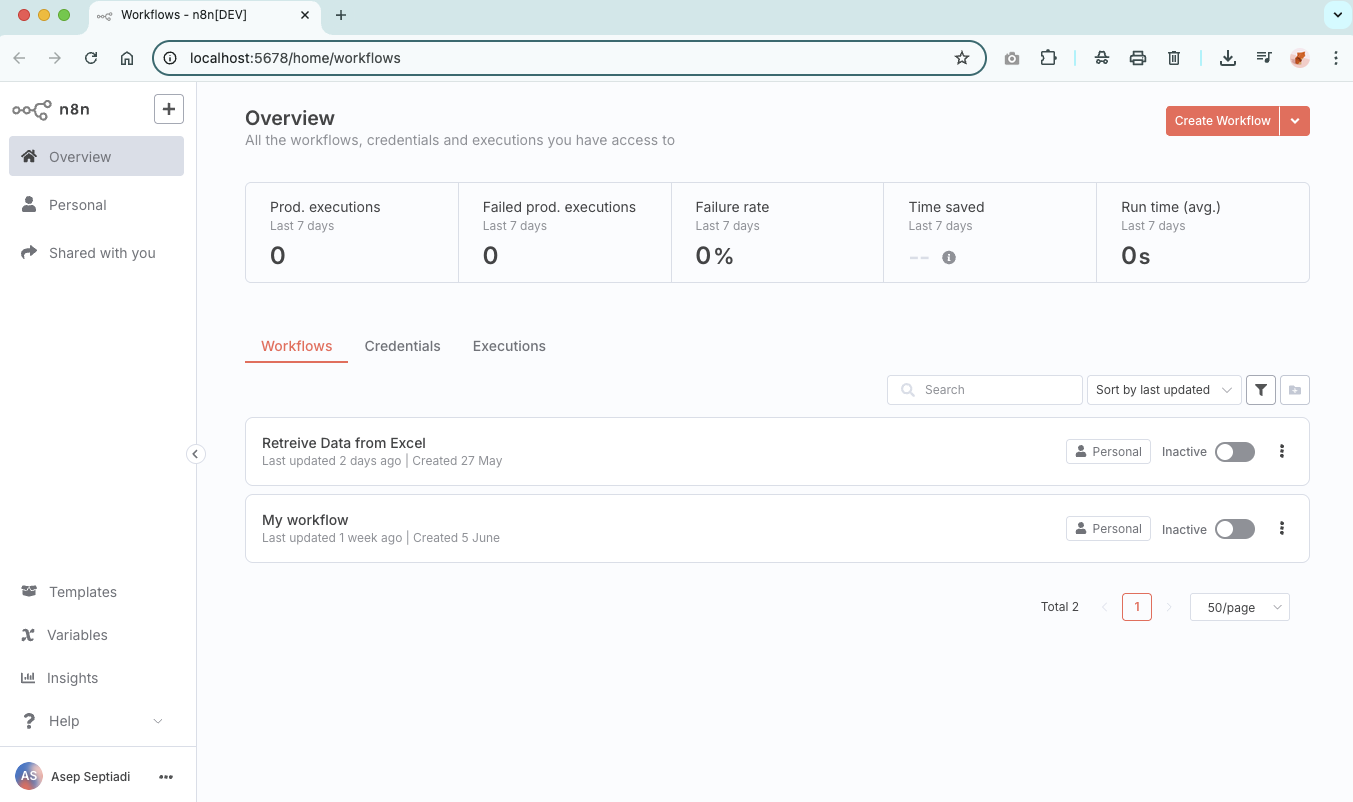Switch to the Credentials tab
Image resolution: width=1353 pixels, height=802 pixels.
pyautogui.click(x=402, y=346)
